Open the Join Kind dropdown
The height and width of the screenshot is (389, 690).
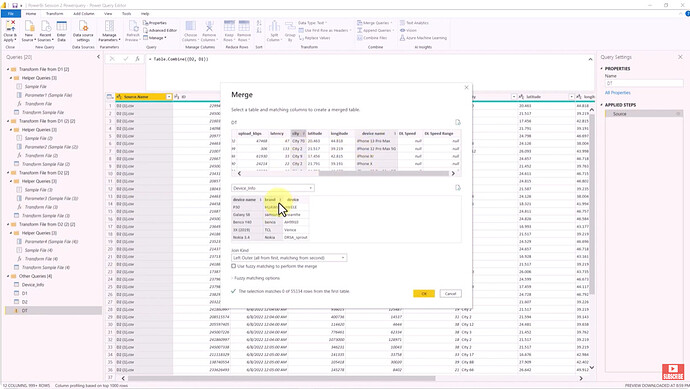coord(289,258)
